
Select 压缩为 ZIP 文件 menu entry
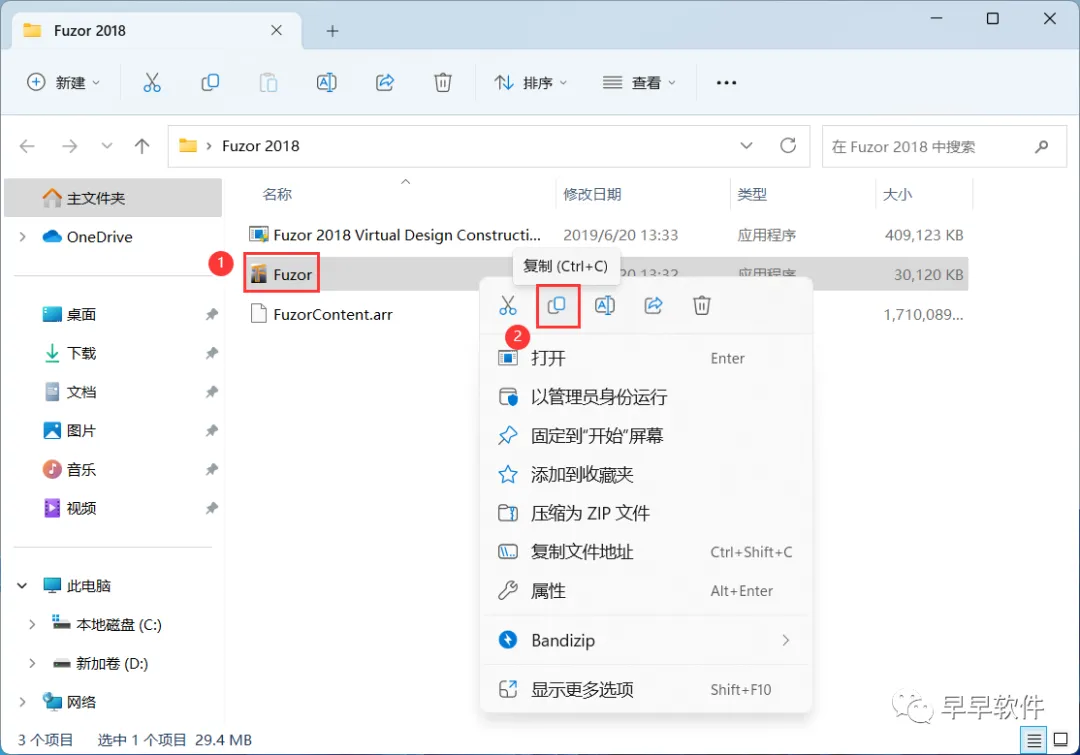pyautogui.click(x=645, y=513)
